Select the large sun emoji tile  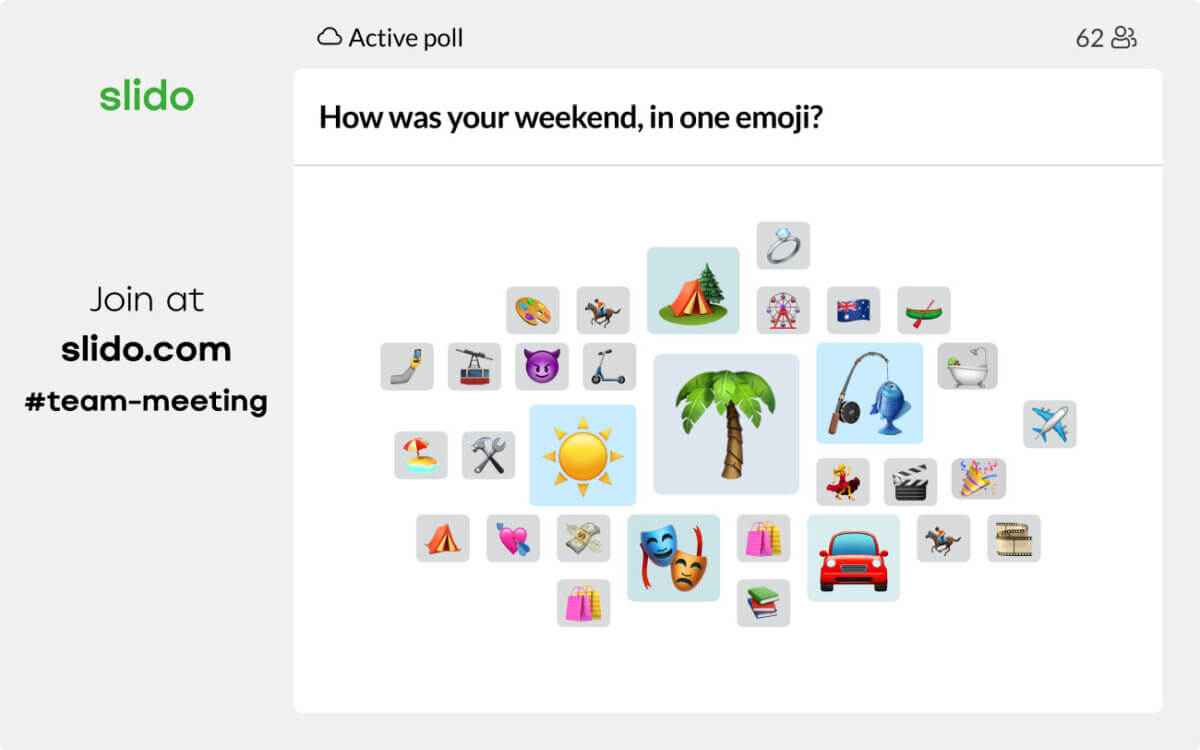point(582,455)
